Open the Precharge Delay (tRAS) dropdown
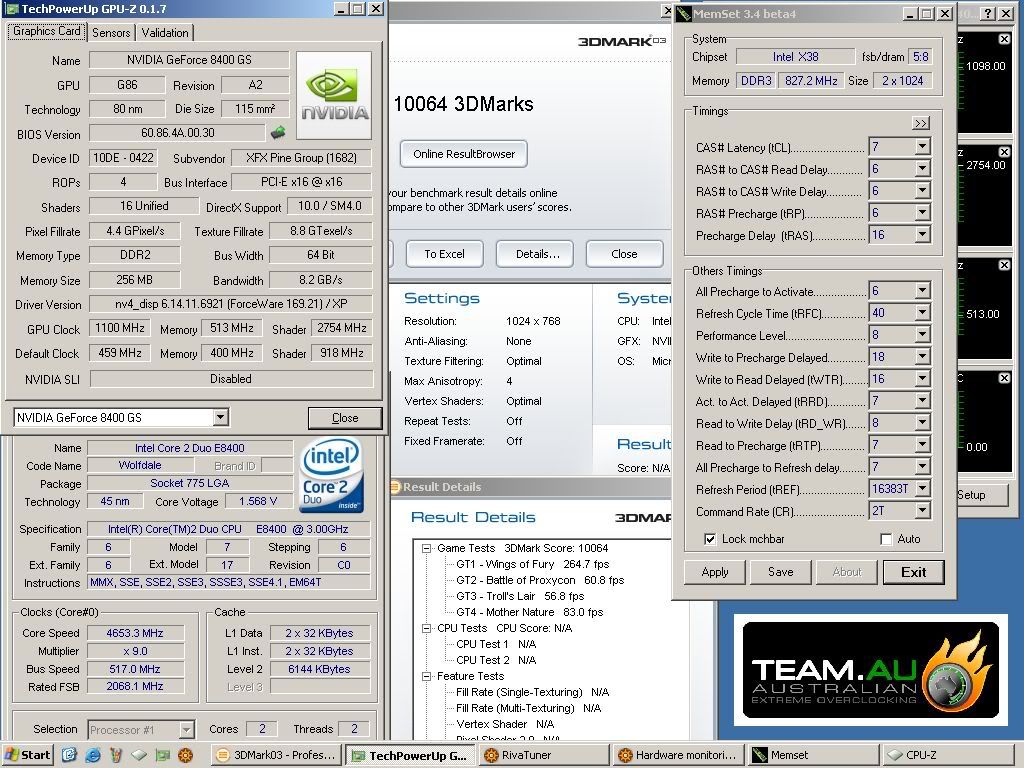1024x768 pixels. (x=922, y=234)
